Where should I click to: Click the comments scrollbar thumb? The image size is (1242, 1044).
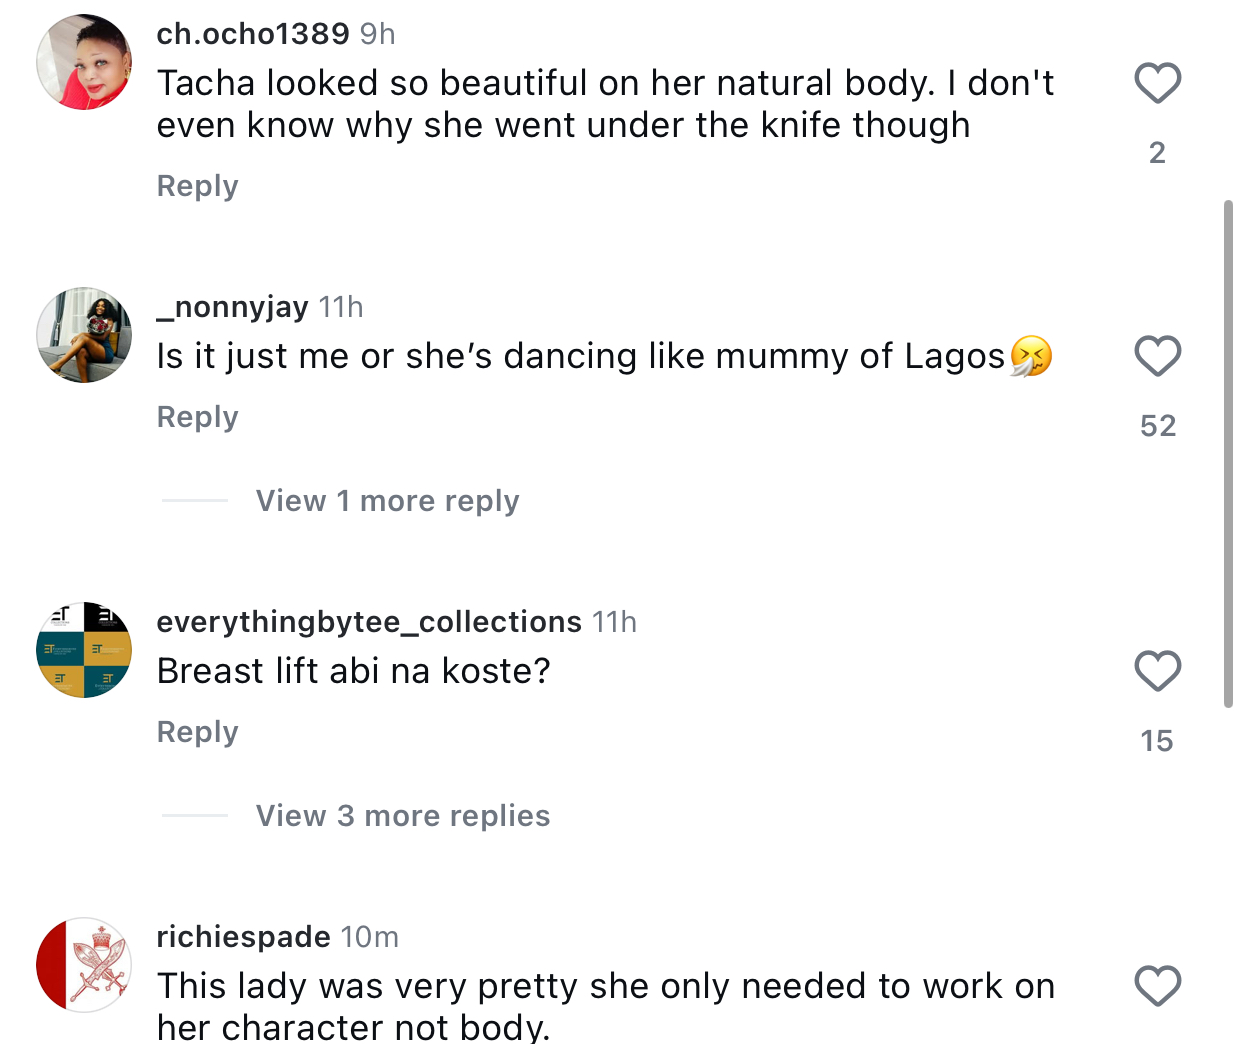1228,454
